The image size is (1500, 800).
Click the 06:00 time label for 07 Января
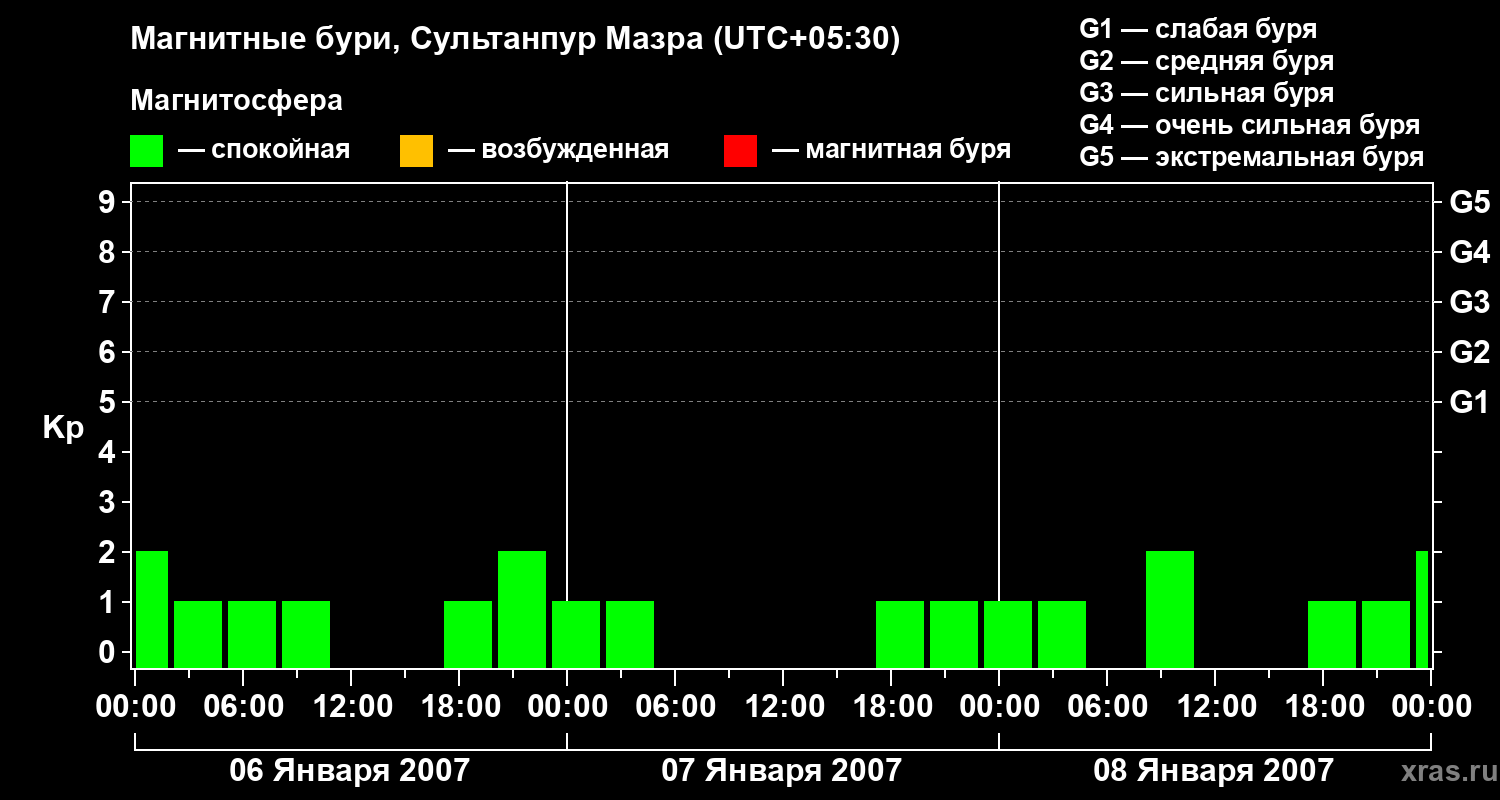coord(675,707)
